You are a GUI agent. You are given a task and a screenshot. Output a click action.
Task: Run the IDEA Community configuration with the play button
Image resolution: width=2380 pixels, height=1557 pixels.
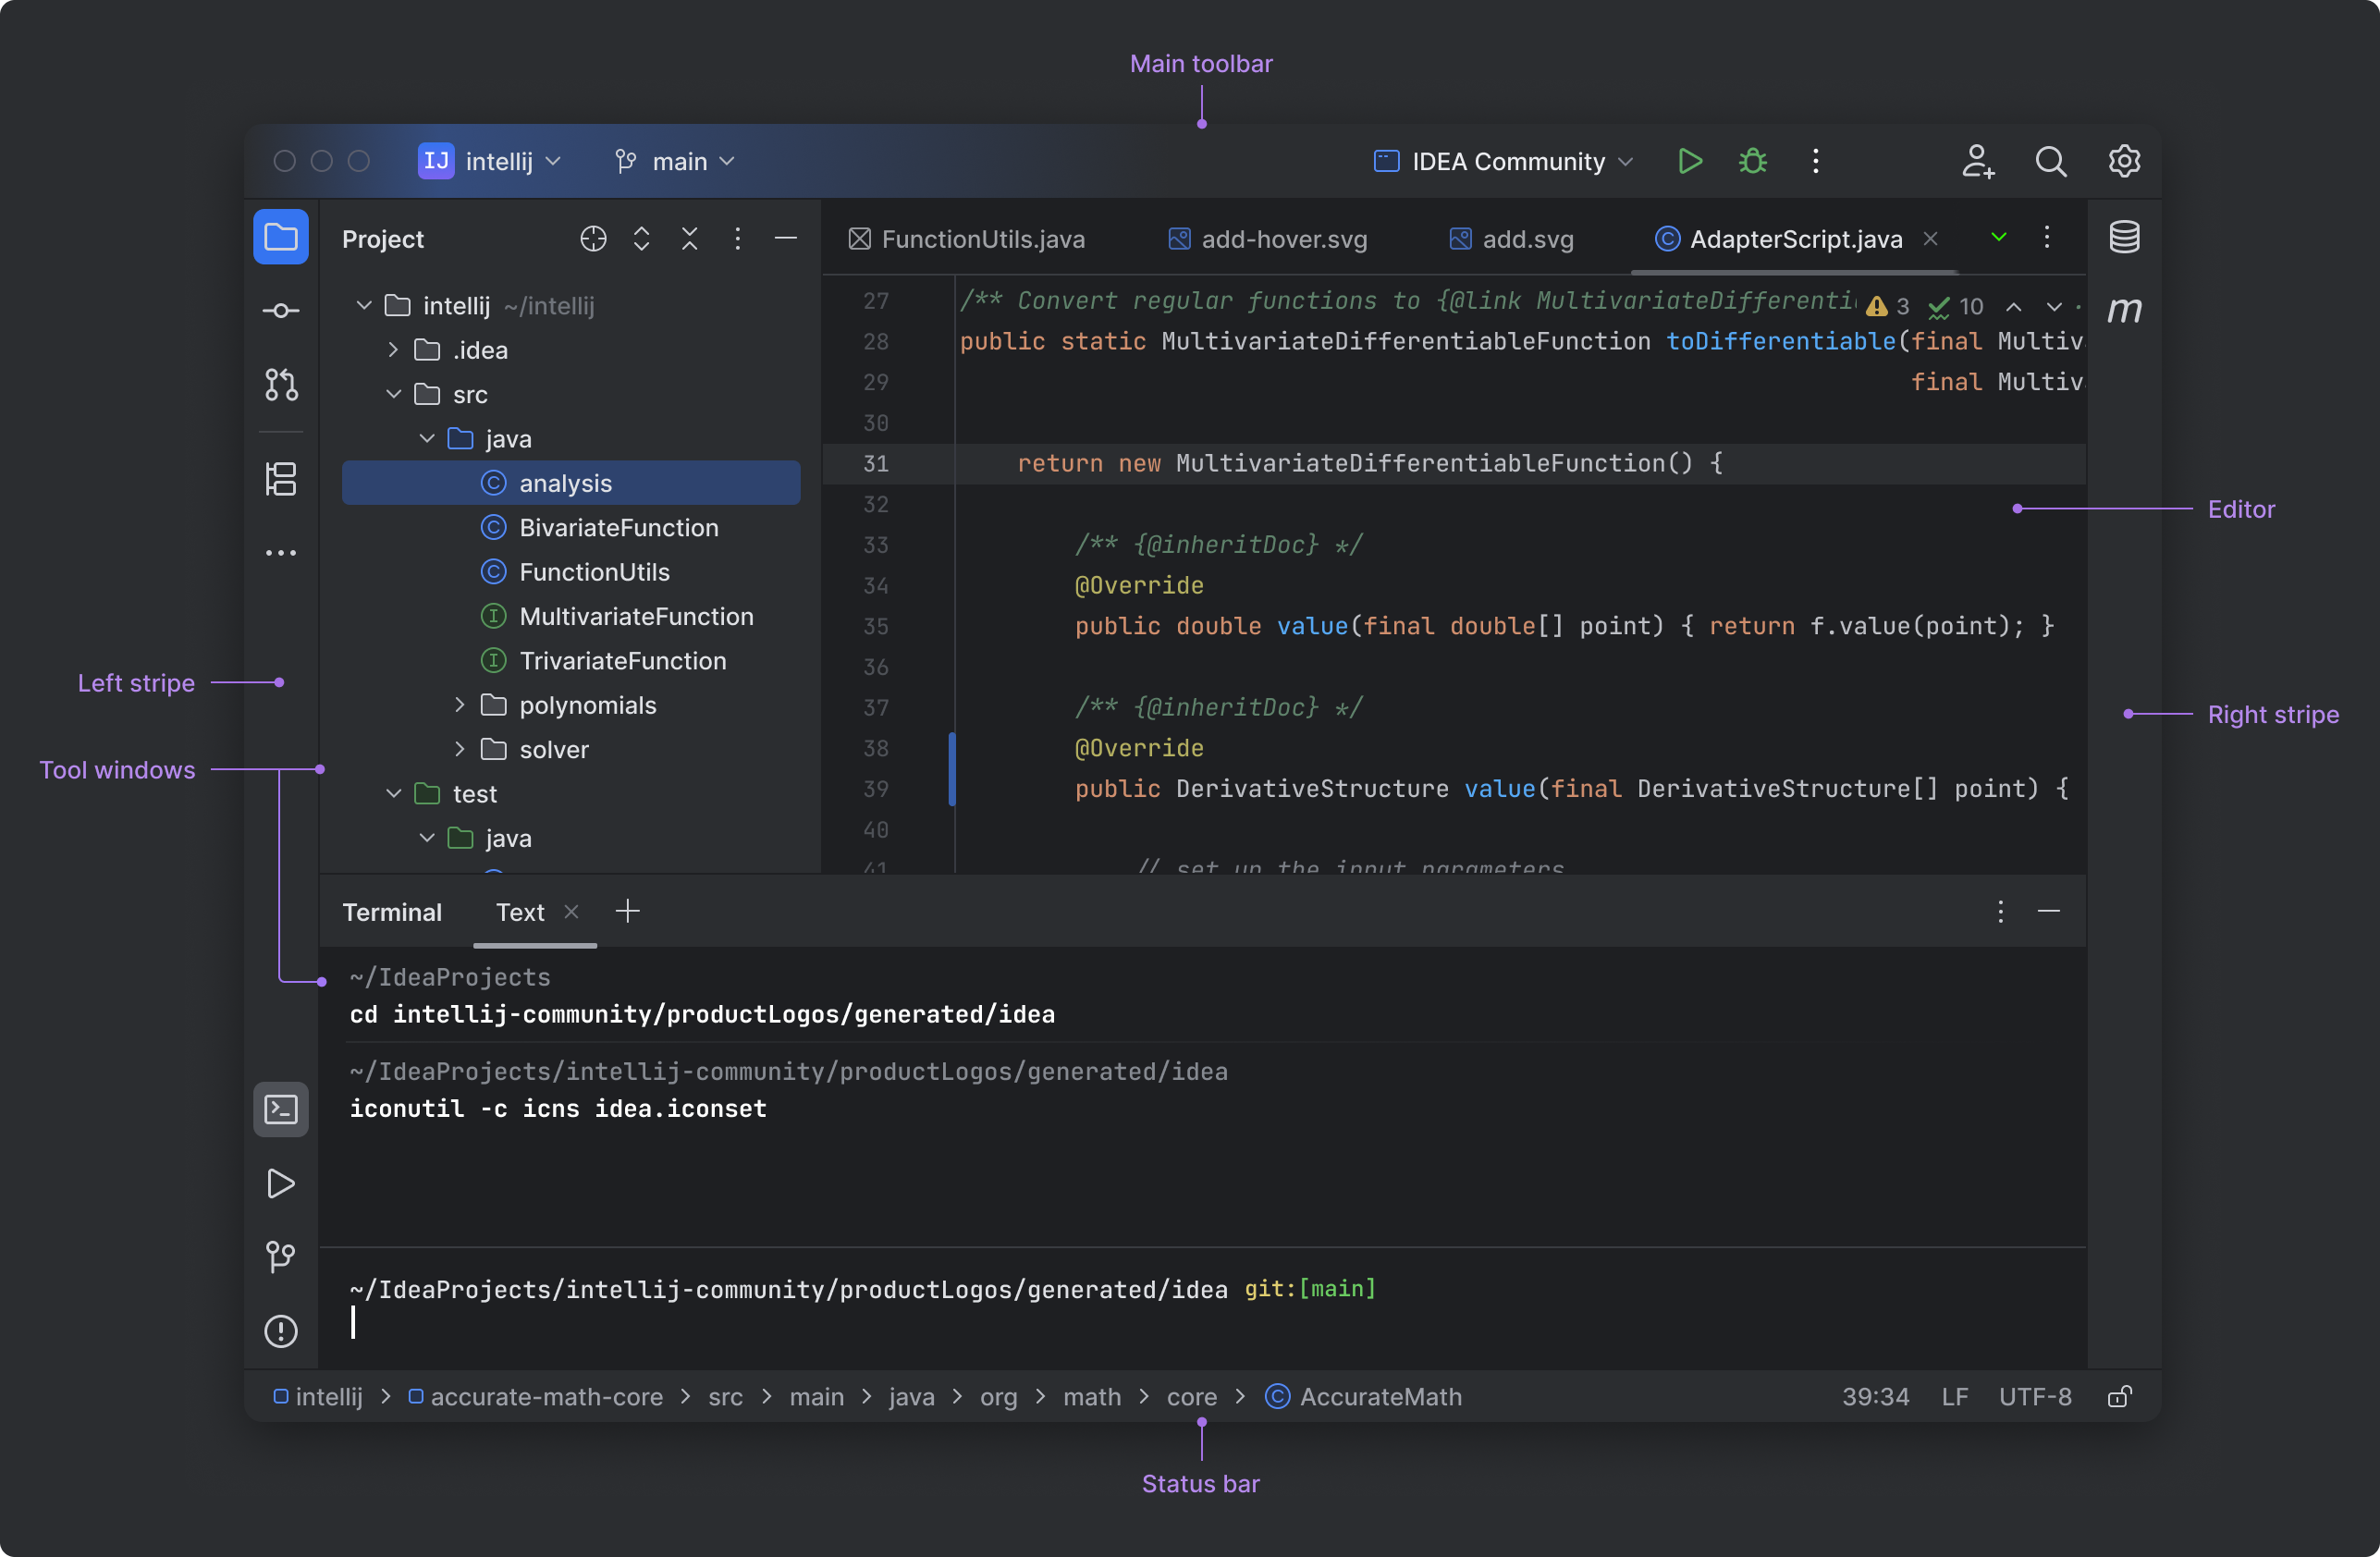[x=1689, y=161]
